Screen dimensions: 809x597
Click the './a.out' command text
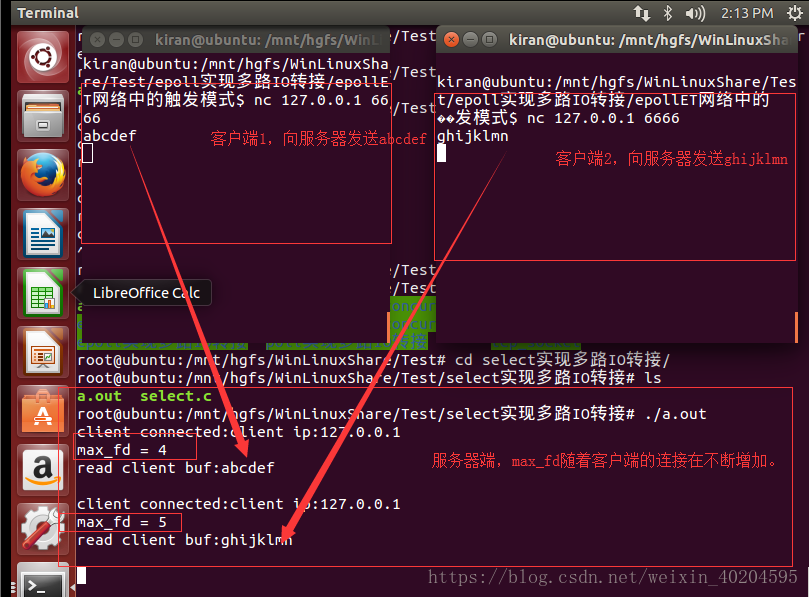[676, 414]
